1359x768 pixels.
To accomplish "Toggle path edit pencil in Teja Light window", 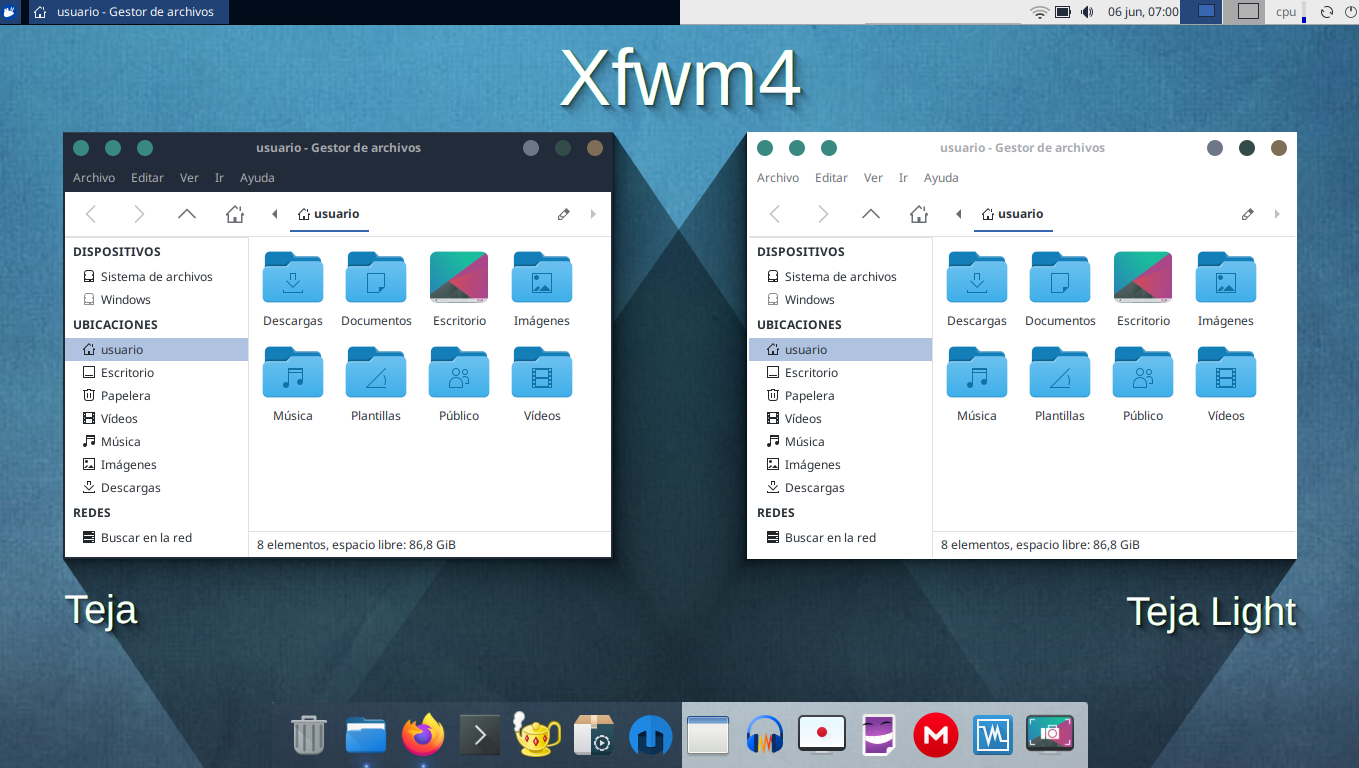I will click(x=1248, y=214).
